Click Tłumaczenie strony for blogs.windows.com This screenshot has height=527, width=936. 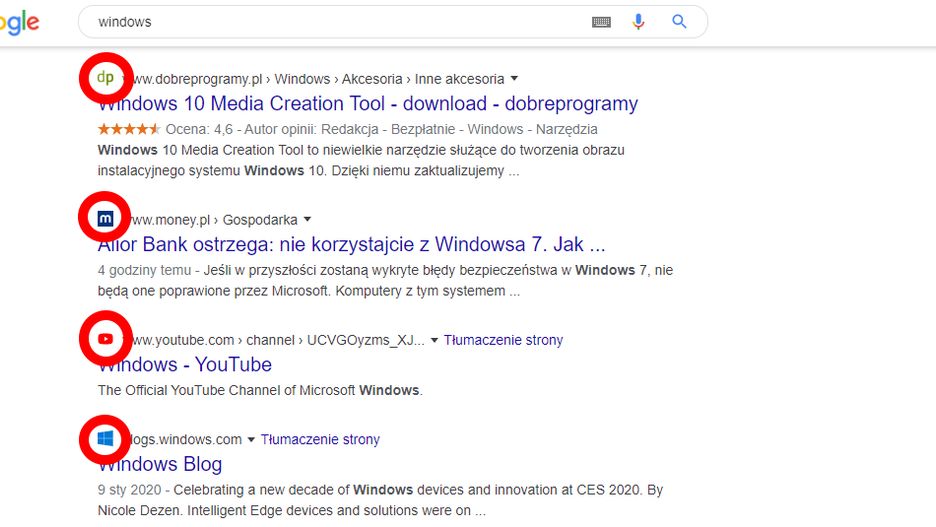coord(320,439)
